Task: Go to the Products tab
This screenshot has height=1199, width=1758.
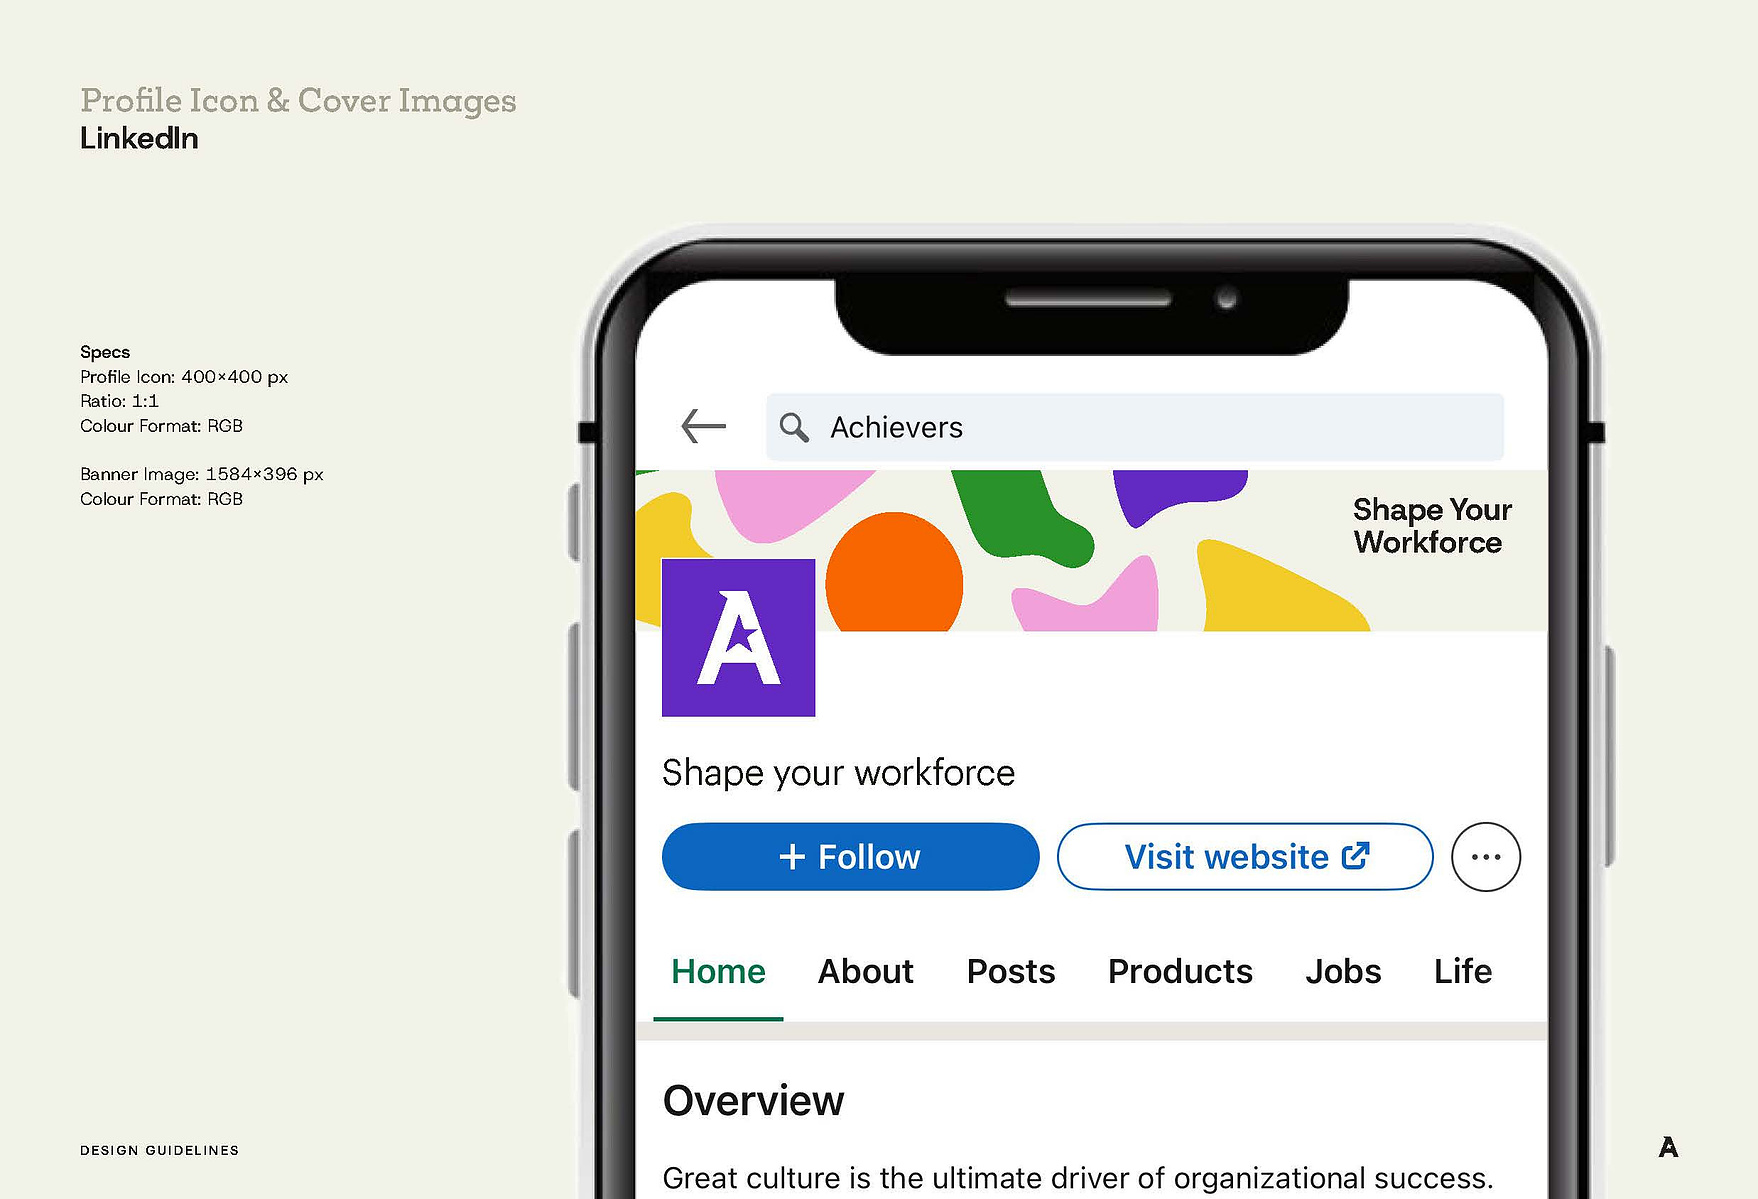Action: [1180, 971]
